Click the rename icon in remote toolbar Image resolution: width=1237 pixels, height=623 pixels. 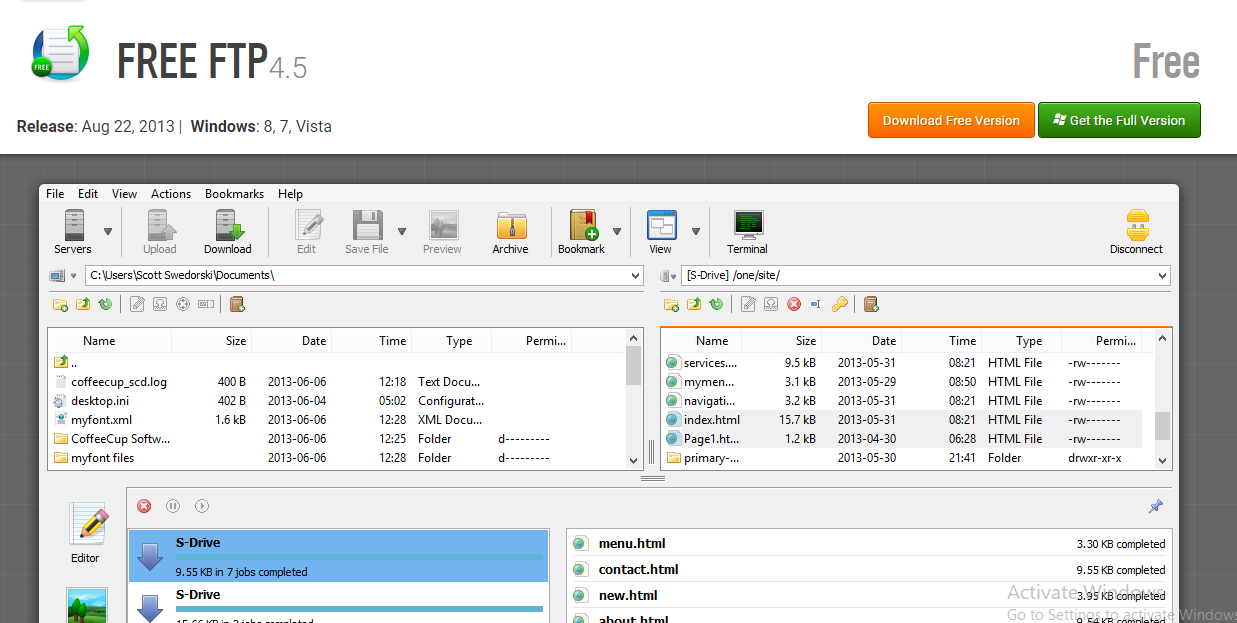[x=816, y=304]
